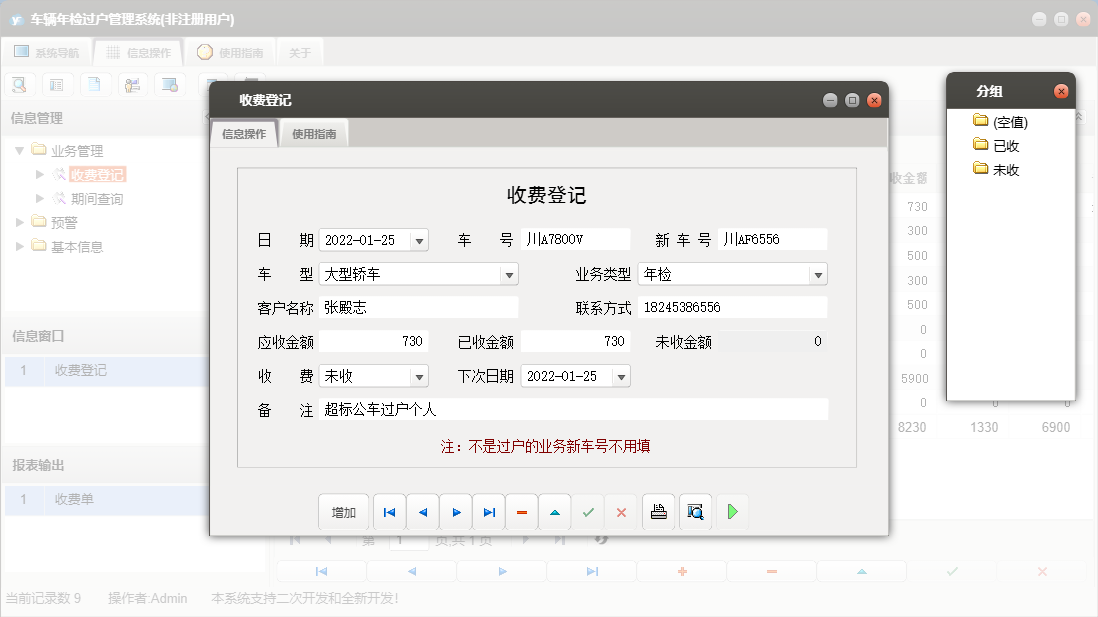The height and width of the screenshot is (617, 1098).
Task: Open the 业务类型 dropdown
Action: [820, 273]
